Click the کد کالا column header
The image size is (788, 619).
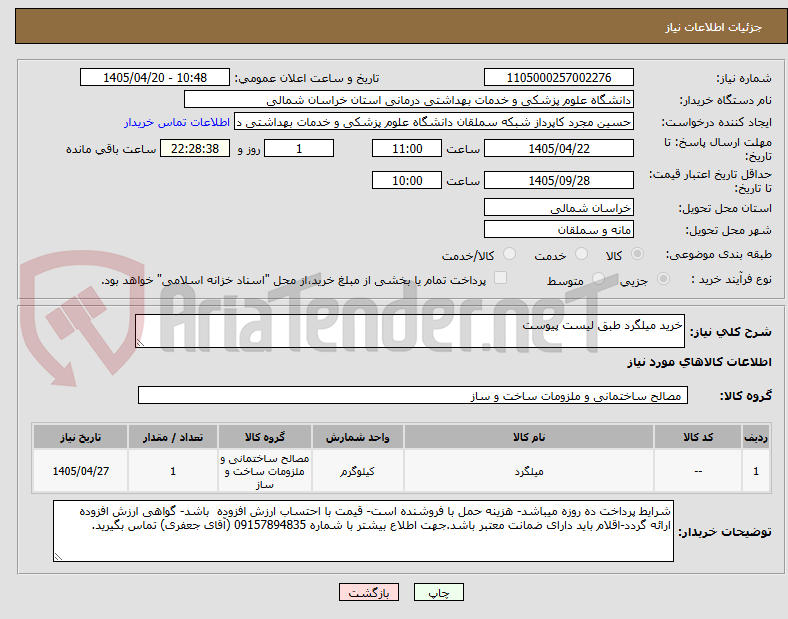(698, 437)
